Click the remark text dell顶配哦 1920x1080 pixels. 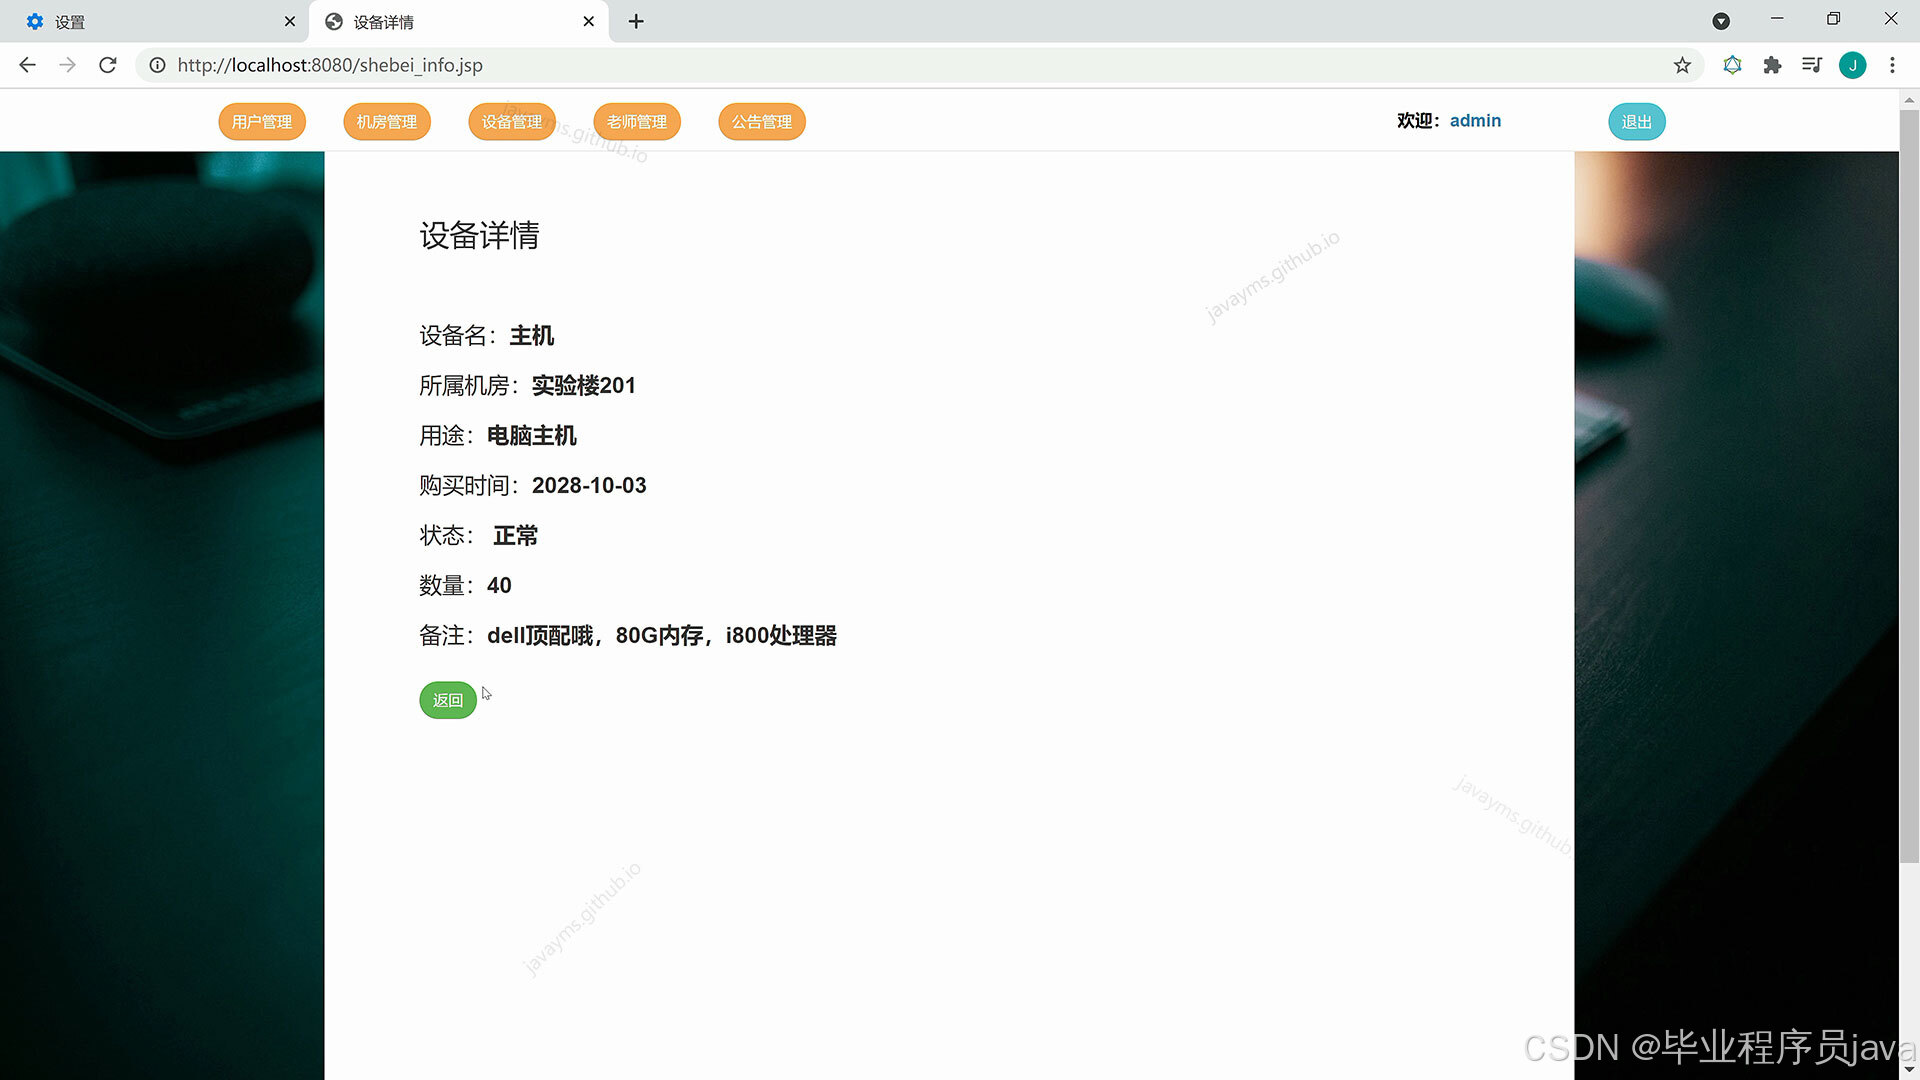pyautogui.click(x=540, y=636)
